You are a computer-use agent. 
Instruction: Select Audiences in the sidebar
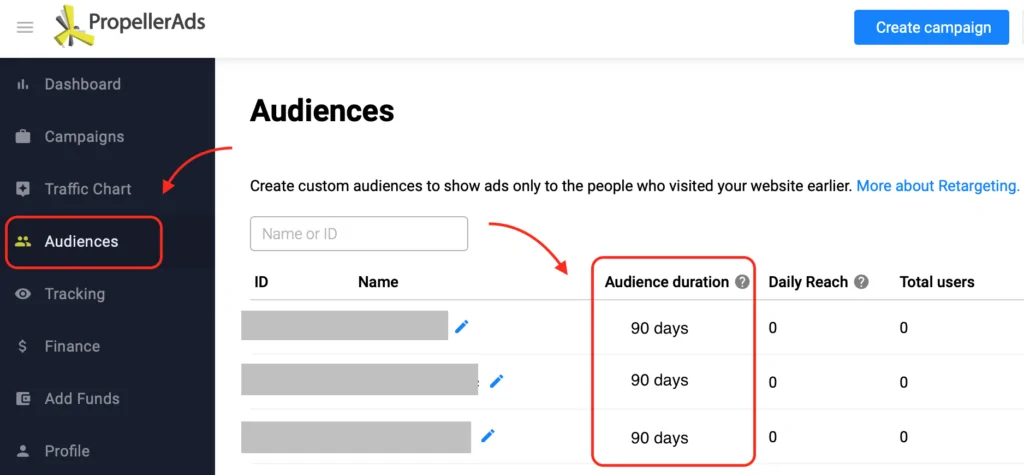[83, 242]
